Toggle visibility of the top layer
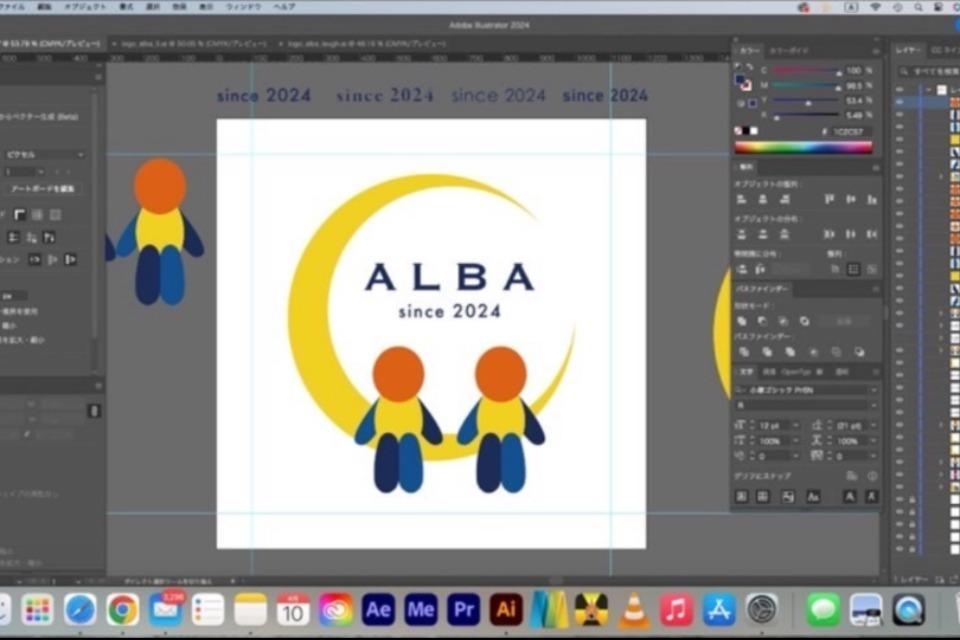Image resolution: width=960 pixels, height=640 pixels. [x=899, y=89]
